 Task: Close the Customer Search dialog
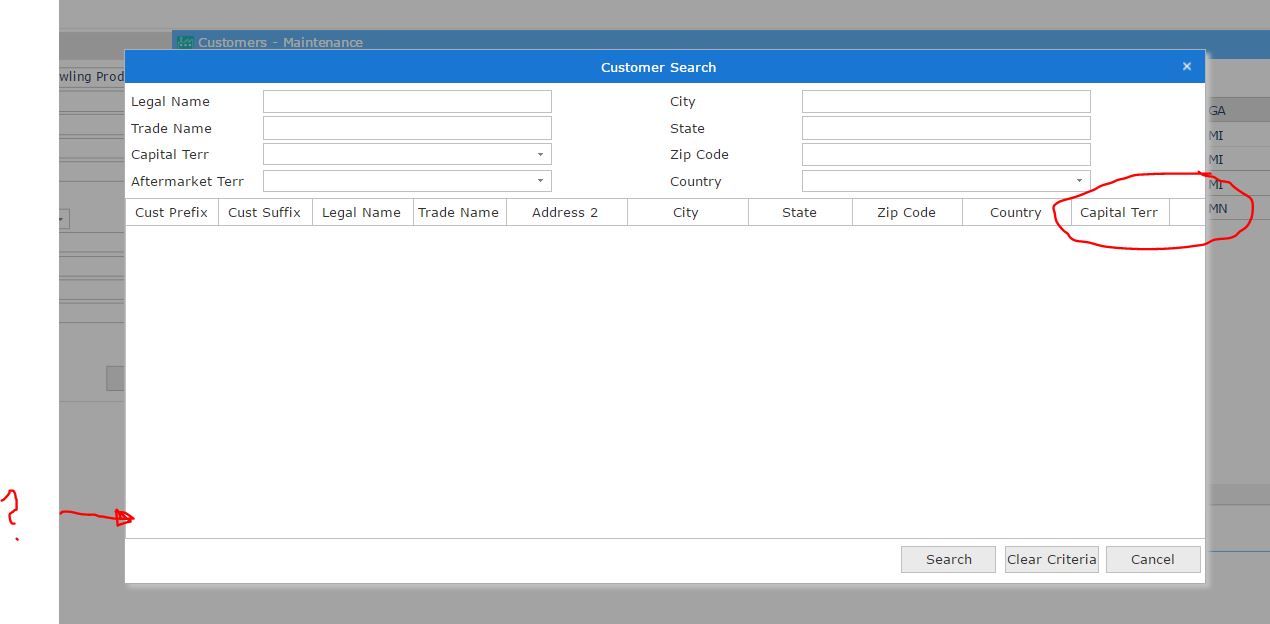click(x=1187, y=67)
